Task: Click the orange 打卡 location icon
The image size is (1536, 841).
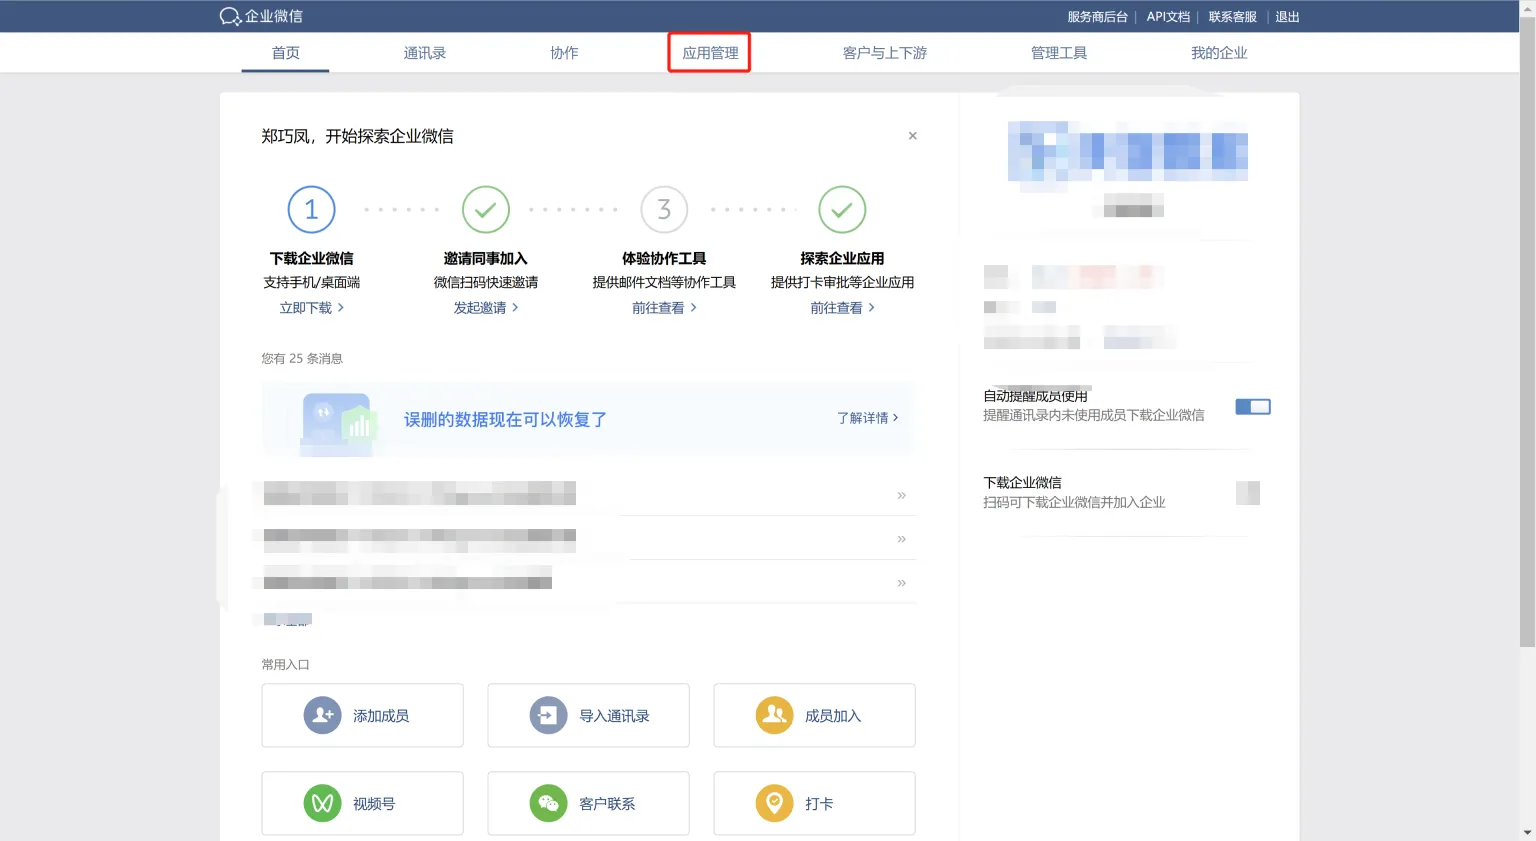Action: (x=774, y=803)
